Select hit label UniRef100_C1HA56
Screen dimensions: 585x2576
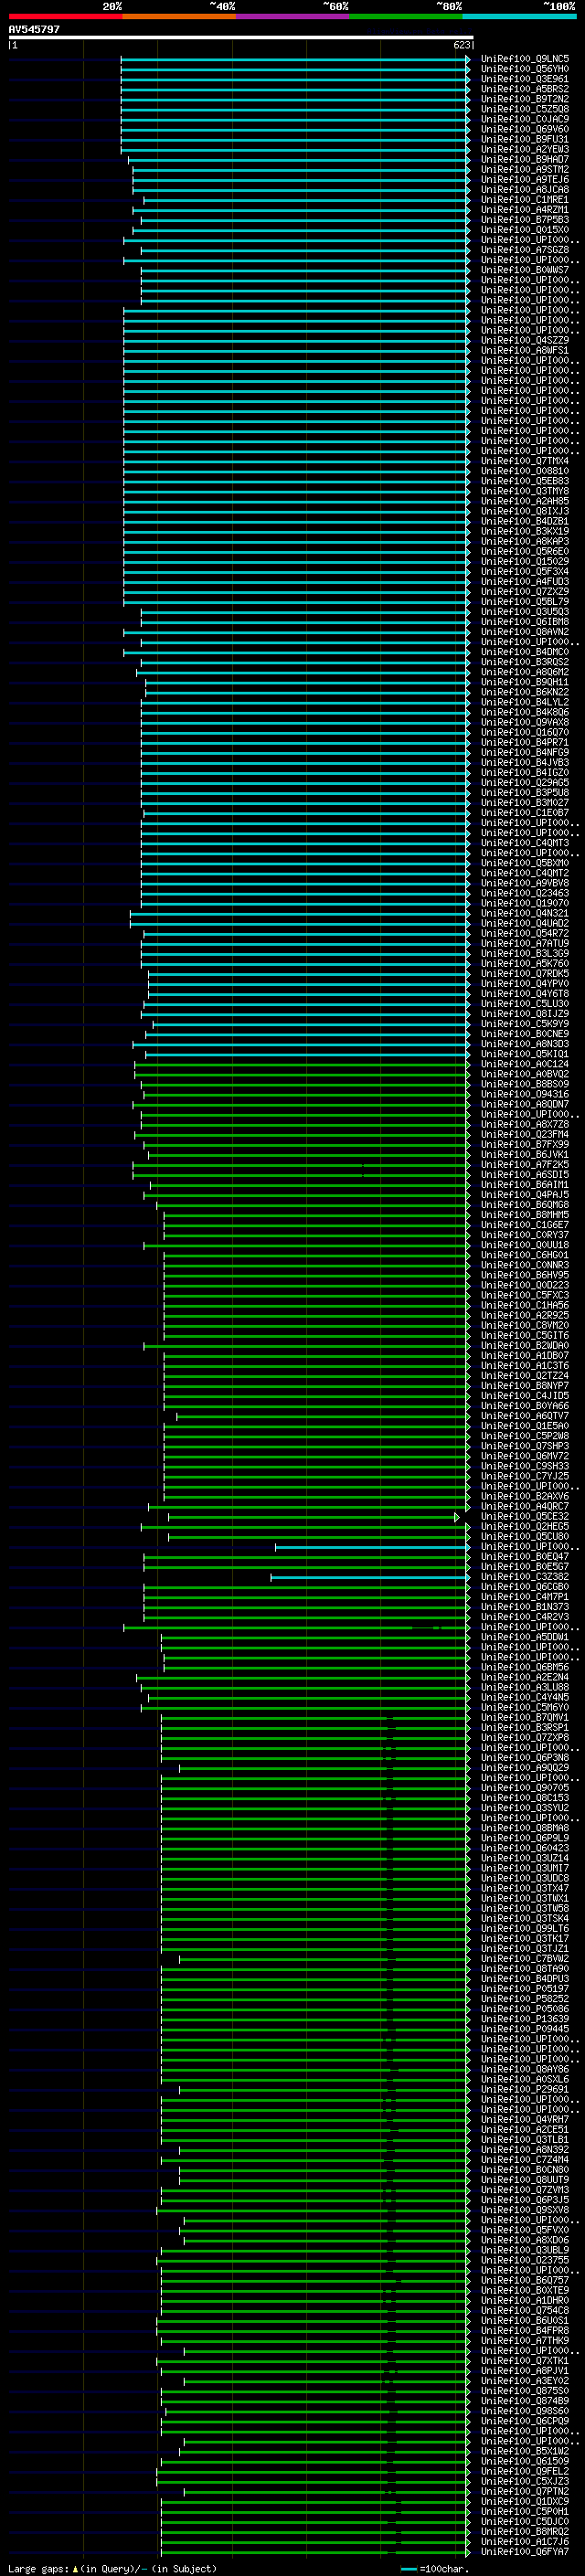524,1305
